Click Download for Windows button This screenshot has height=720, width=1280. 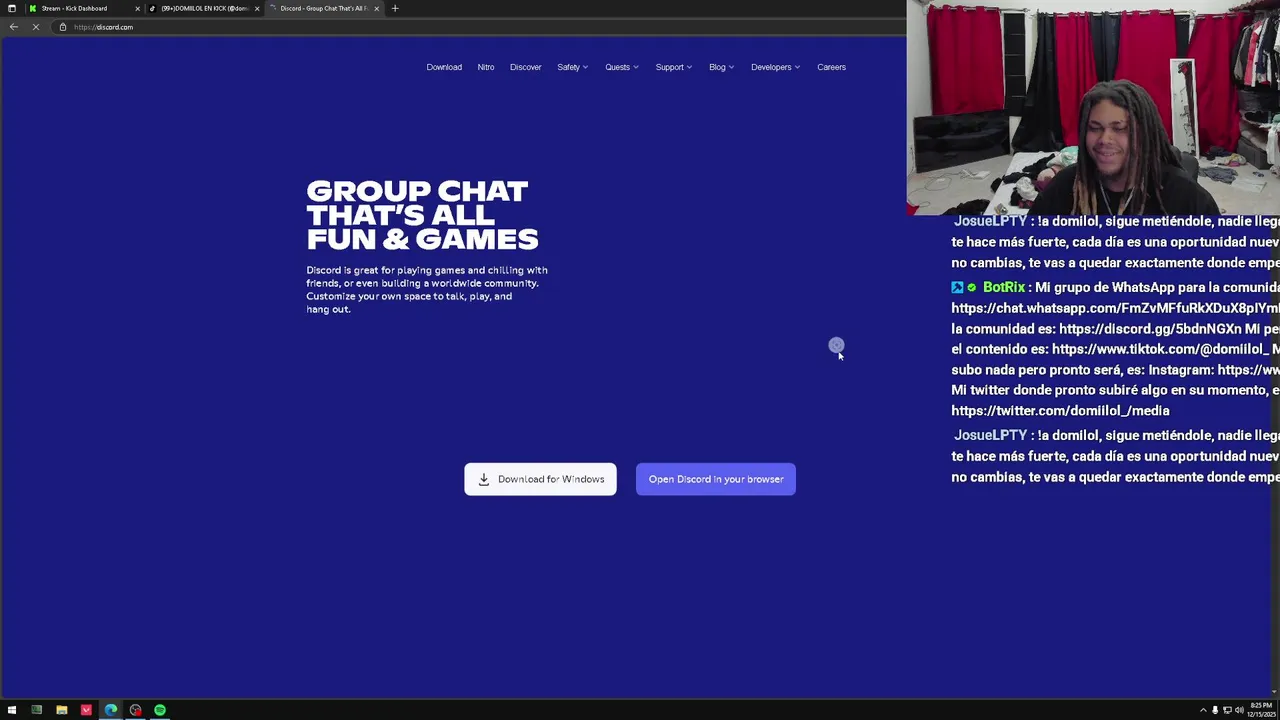[x=540, y=479]
